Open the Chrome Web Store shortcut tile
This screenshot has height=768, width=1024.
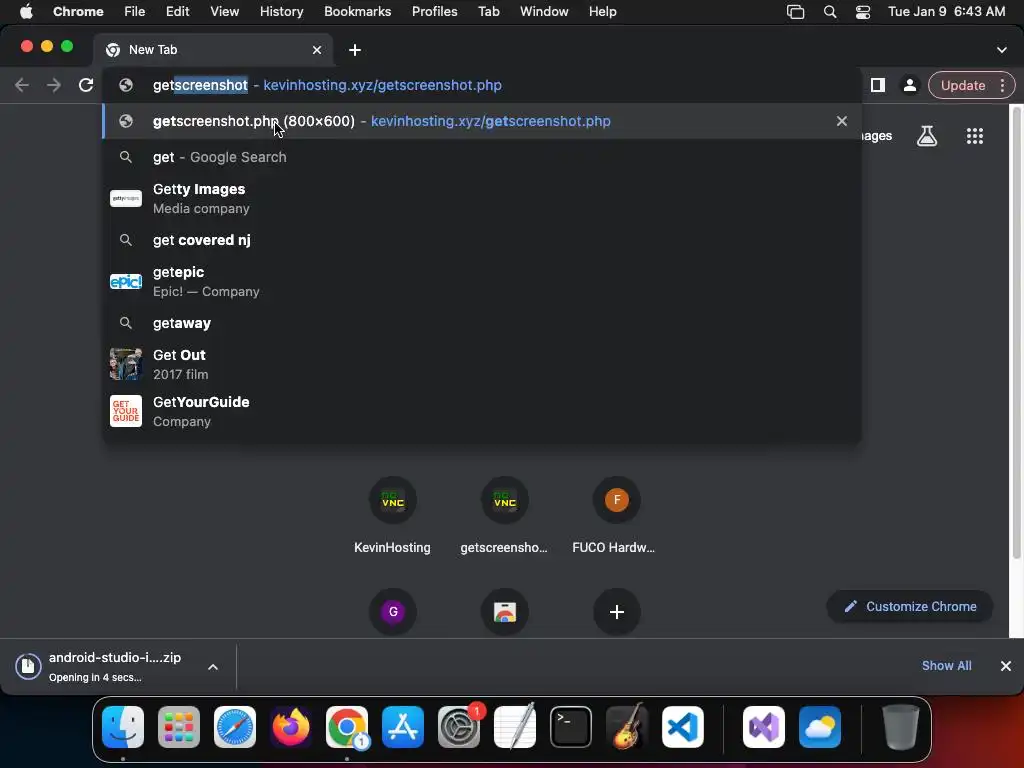tap(504, 612)
